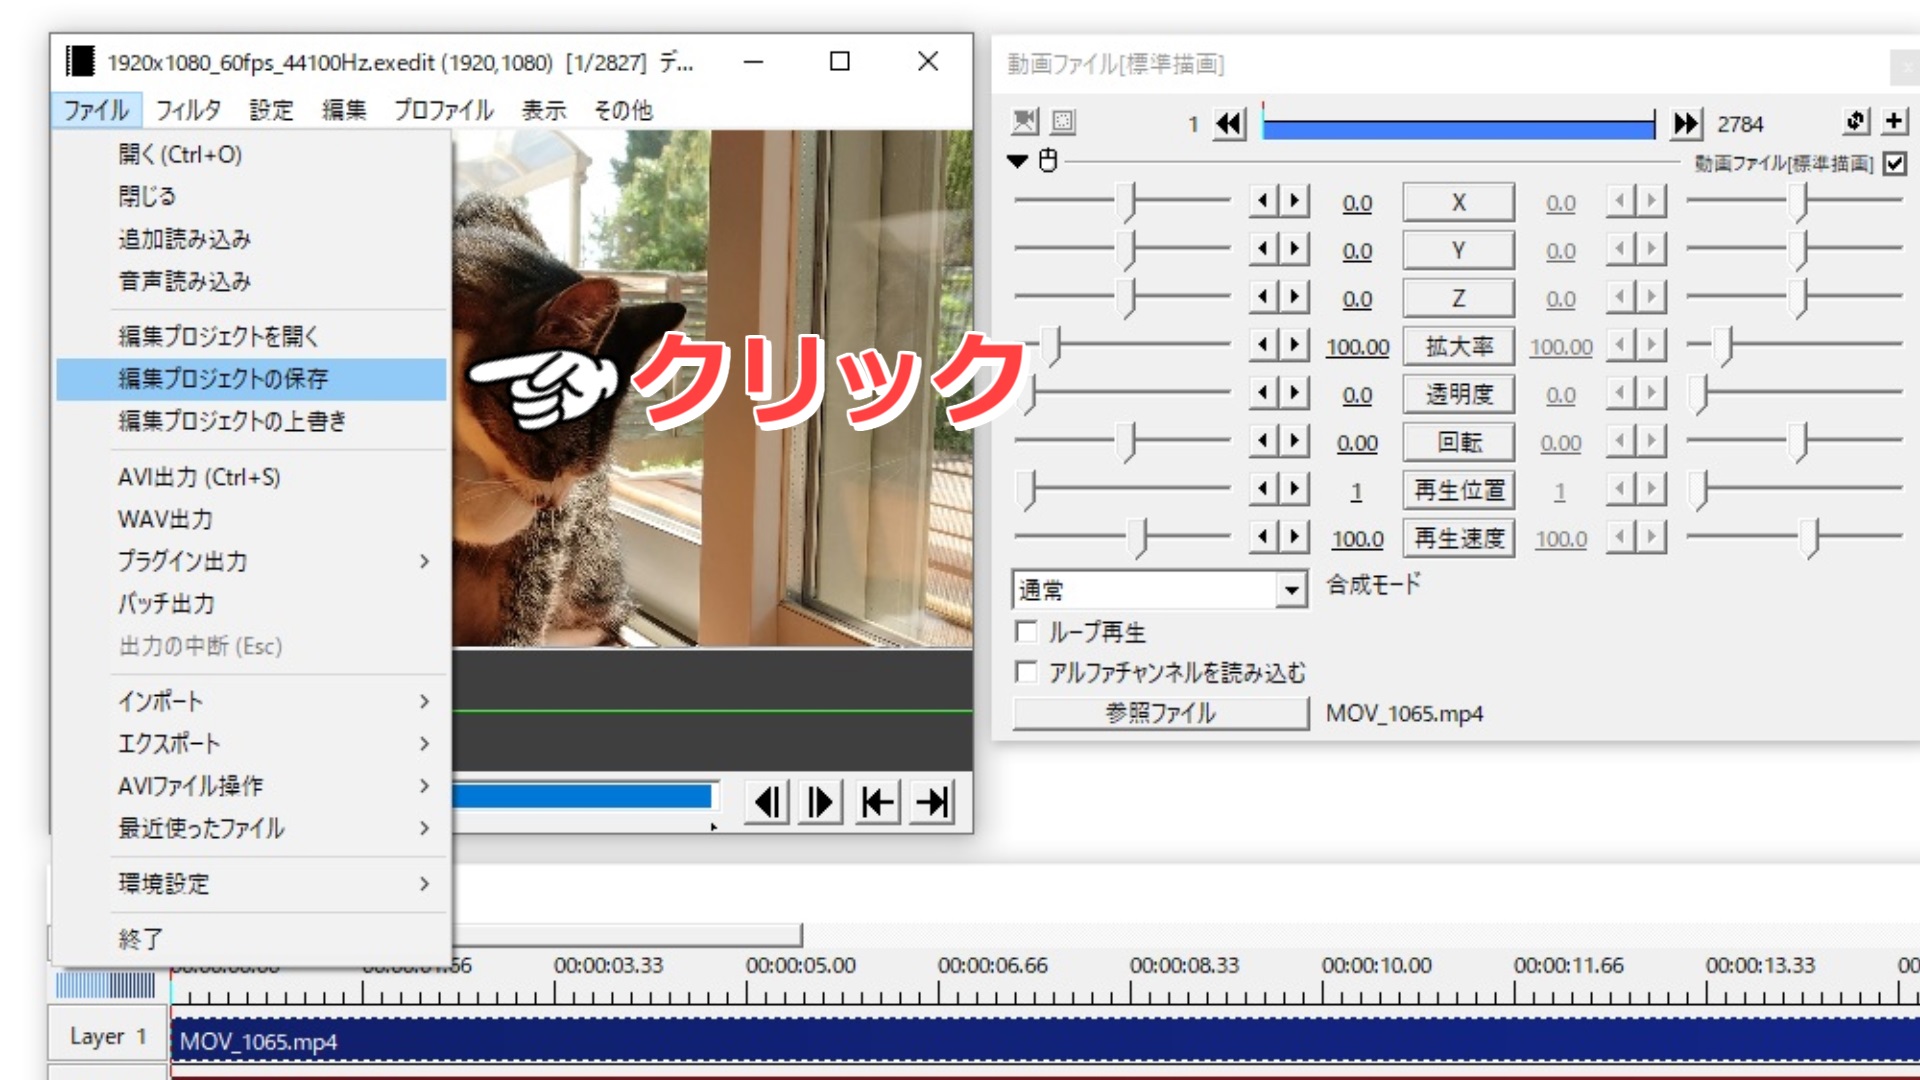This screenshot has height=1080, width=1920.
Task: Expand the インポート submenu
Action: pyautogui.click(x=250, y=701)
